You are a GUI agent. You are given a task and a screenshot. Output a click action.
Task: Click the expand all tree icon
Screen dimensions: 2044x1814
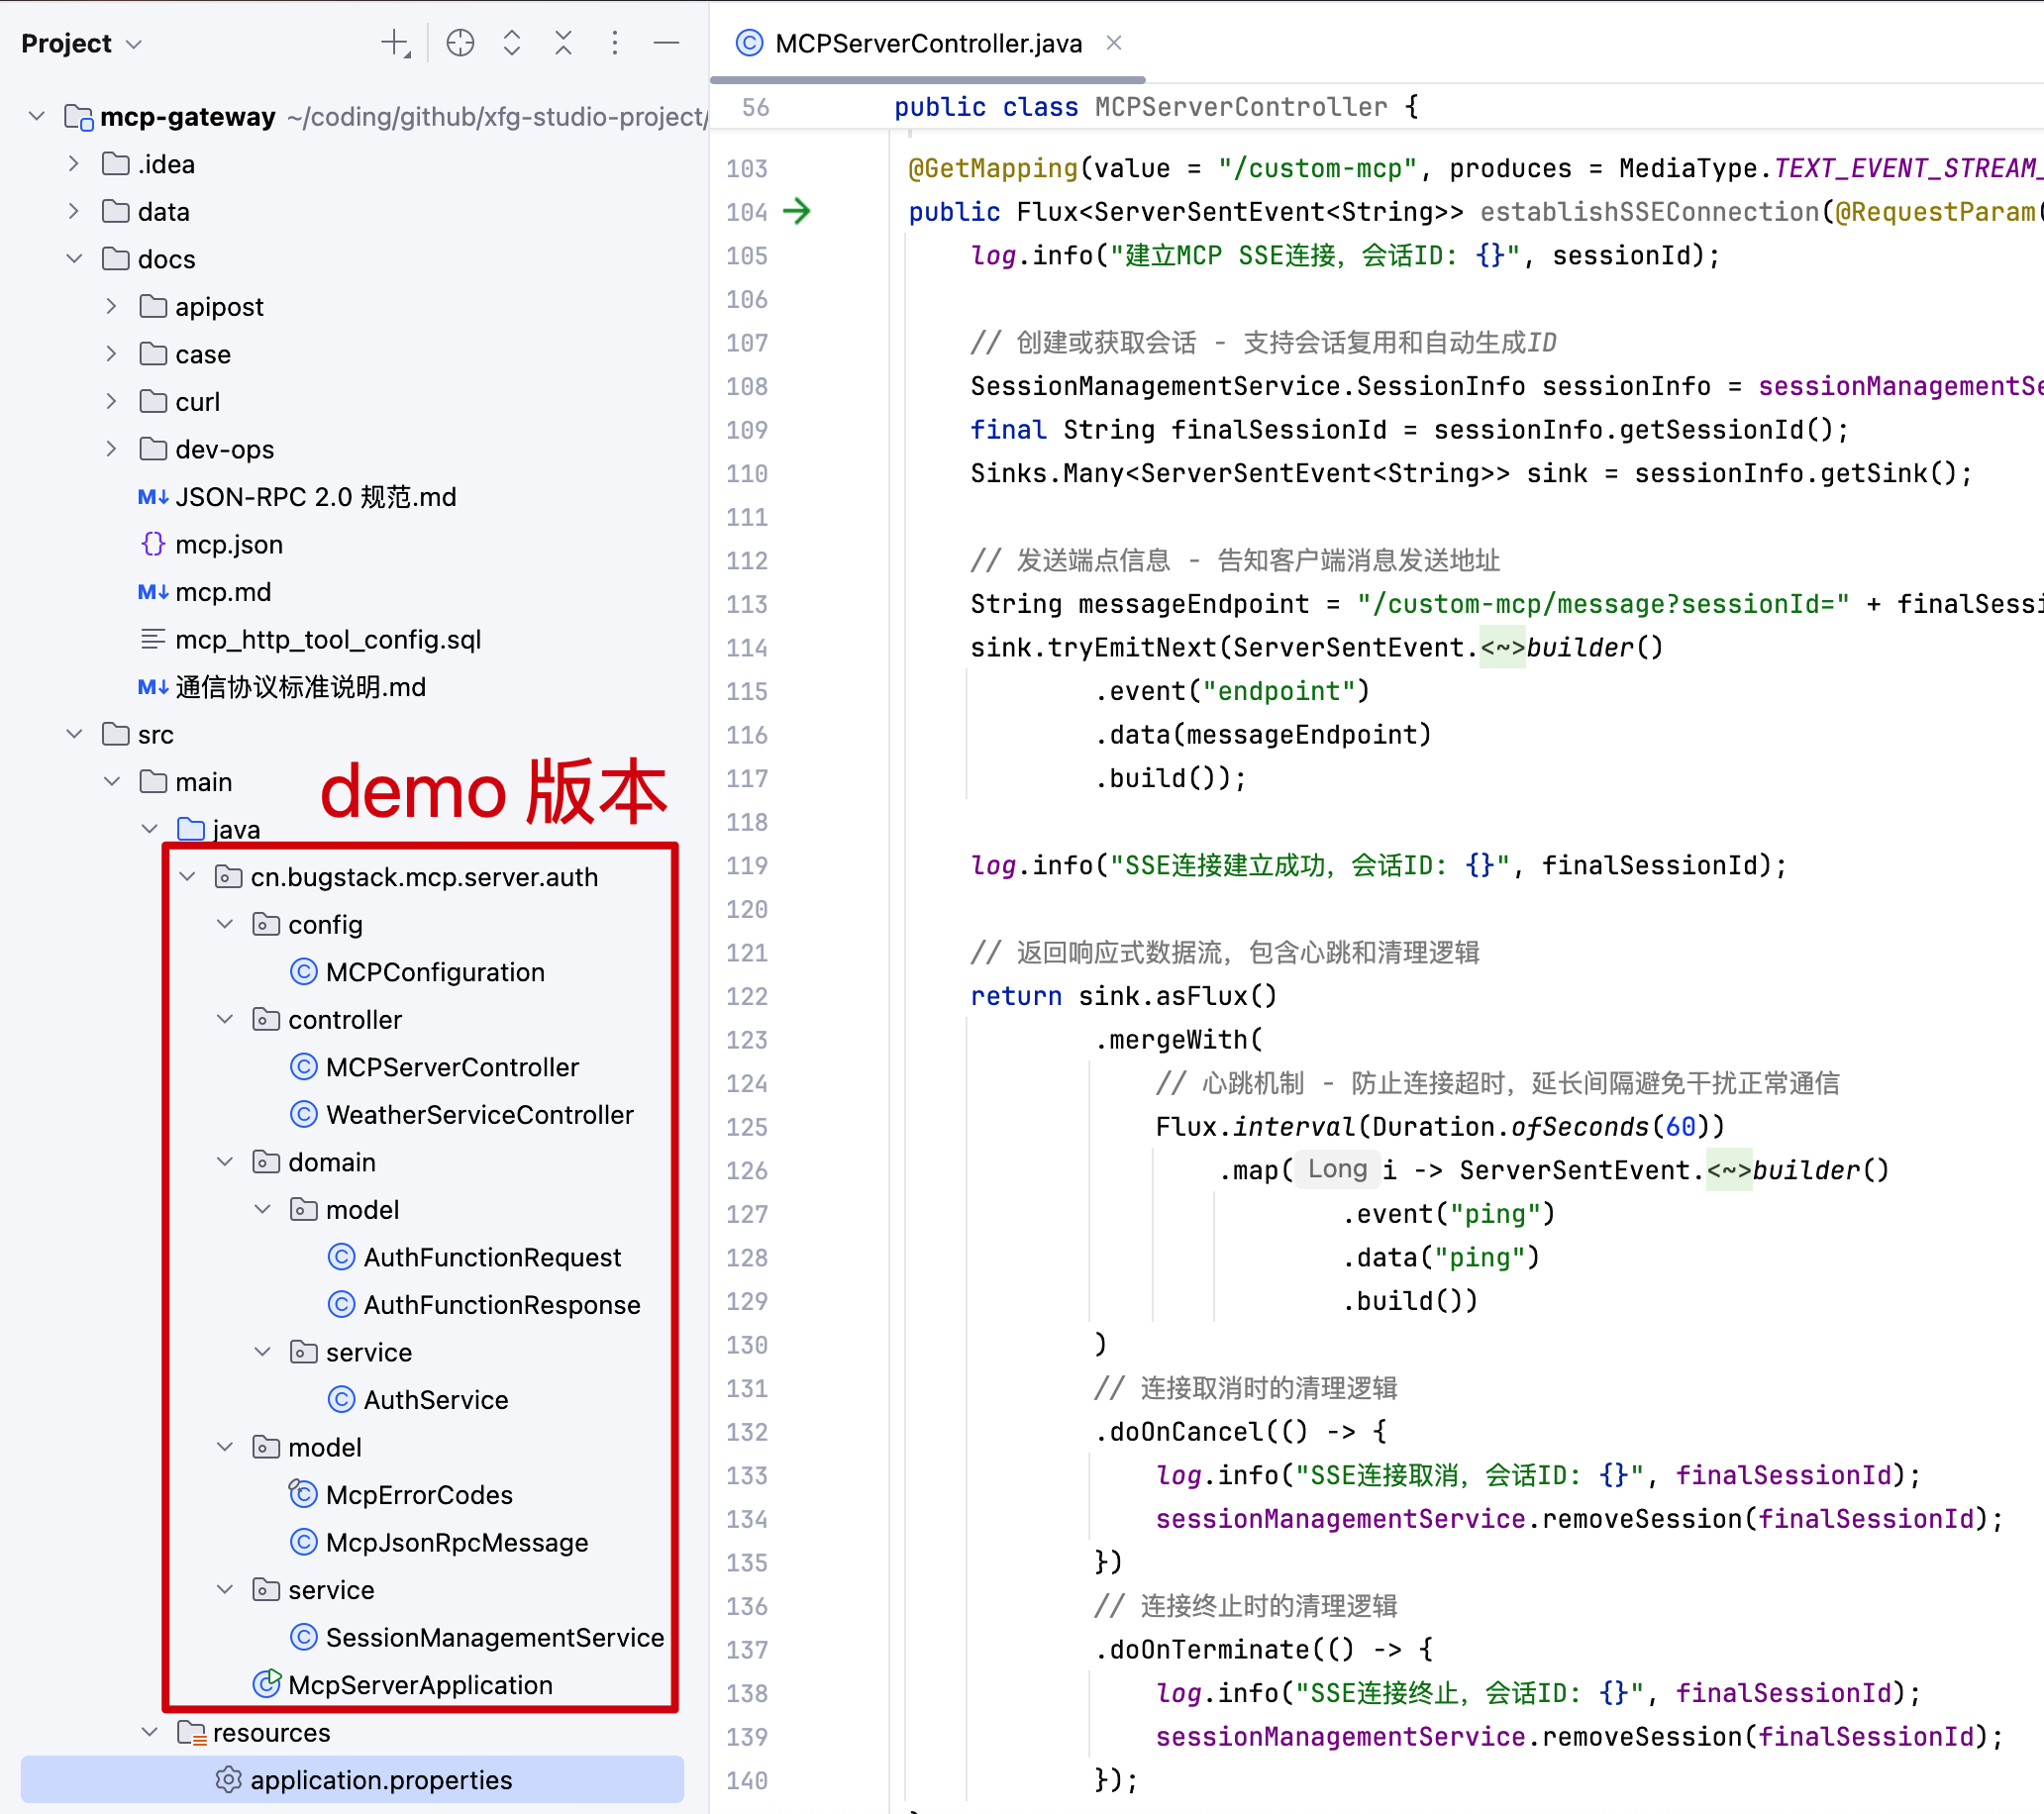512,43
